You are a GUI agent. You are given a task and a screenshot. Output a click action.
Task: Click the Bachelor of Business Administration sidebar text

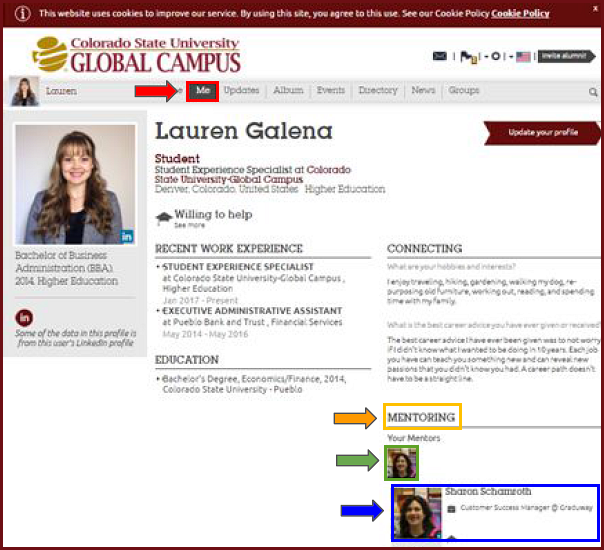click(66, 268)
